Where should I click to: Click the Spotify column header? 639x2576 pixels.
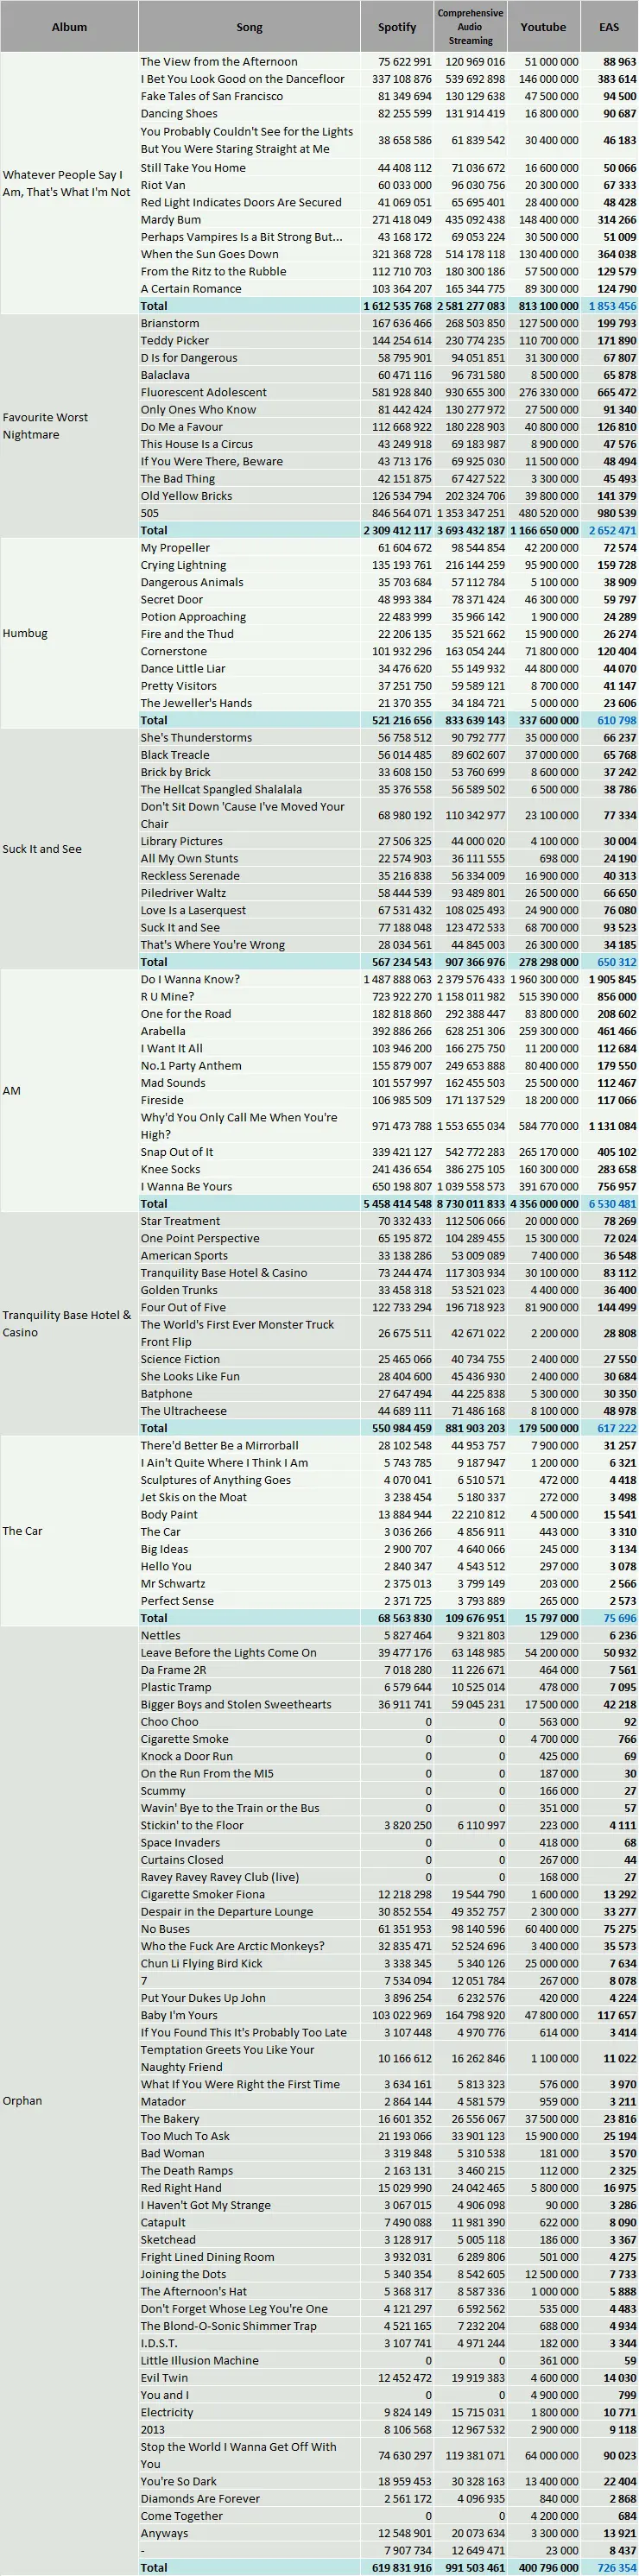(x=397, y=27)
